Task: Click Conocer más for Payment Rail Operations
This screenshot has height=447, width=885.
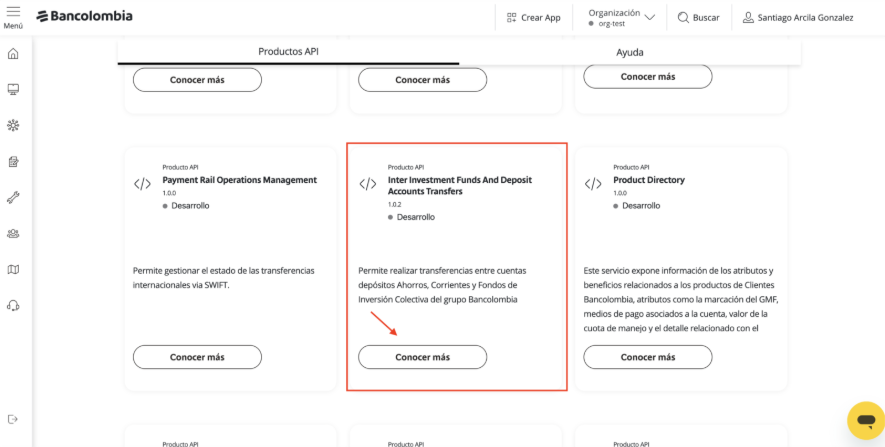Action: tap(197, 357)
